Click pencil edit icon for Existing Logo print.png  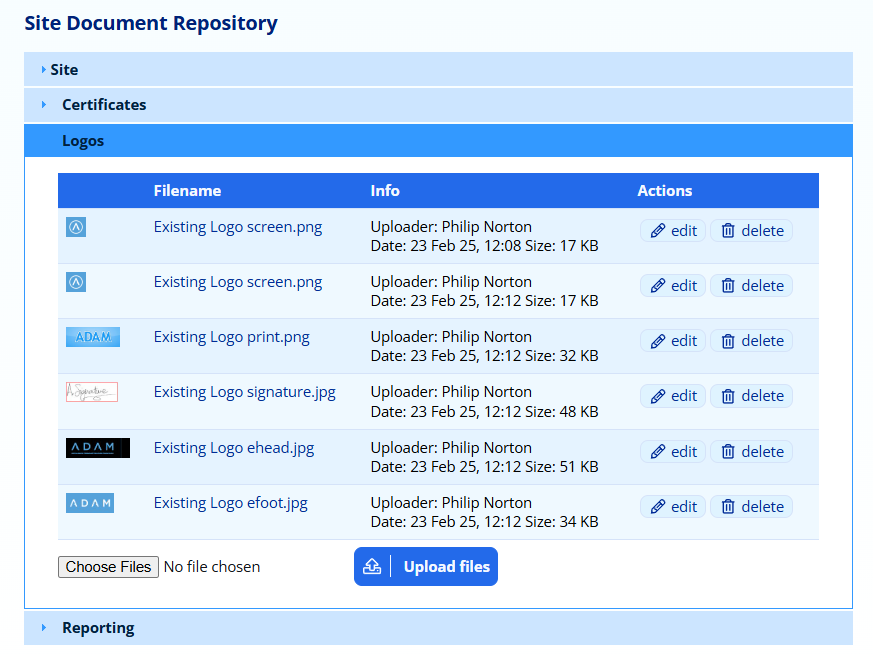pyautogui.click(x=658, y=341)
